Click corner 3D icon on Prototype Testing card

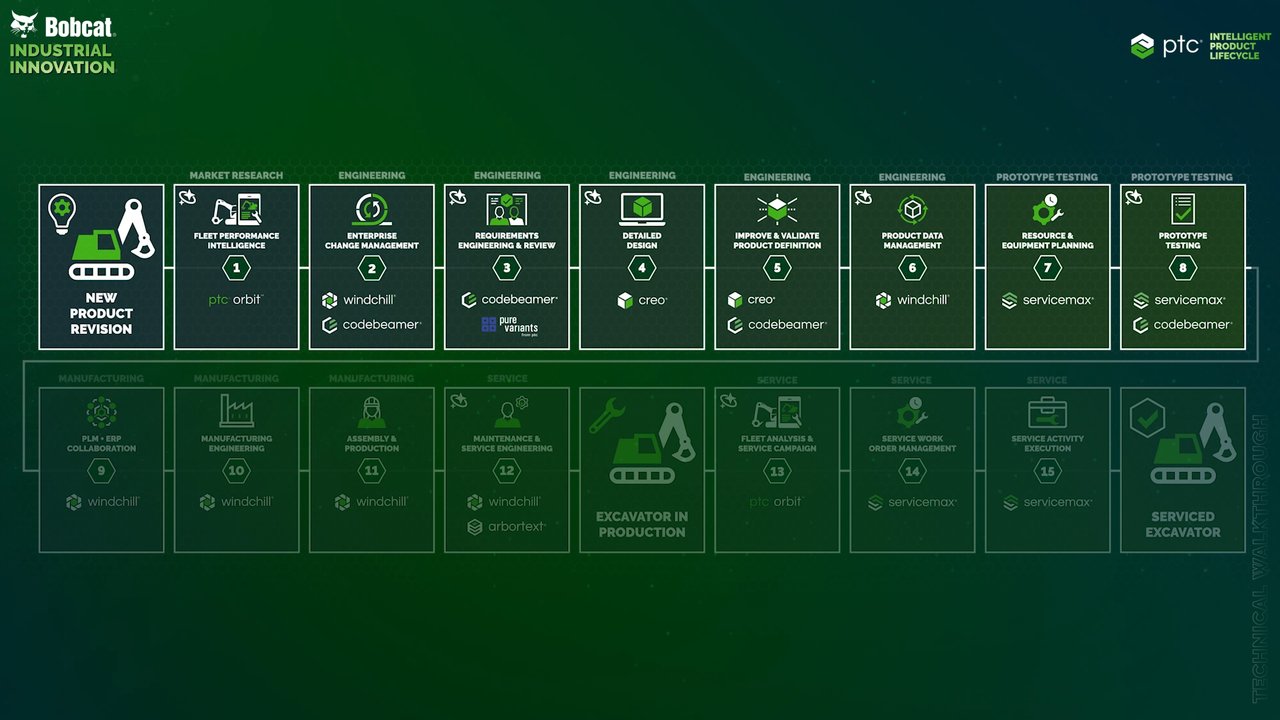(1133, 197)
